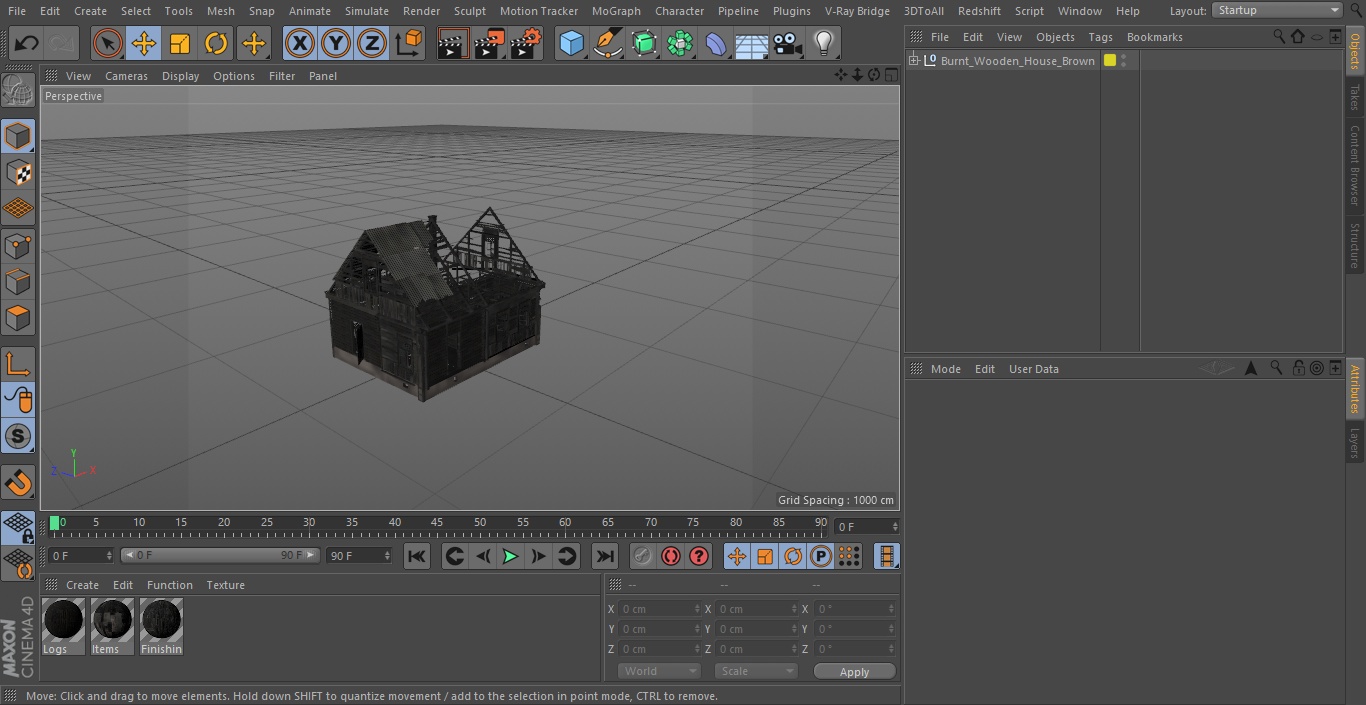Add a Camera object
This screenshot has width=1366, height=705.
[788, 43]
